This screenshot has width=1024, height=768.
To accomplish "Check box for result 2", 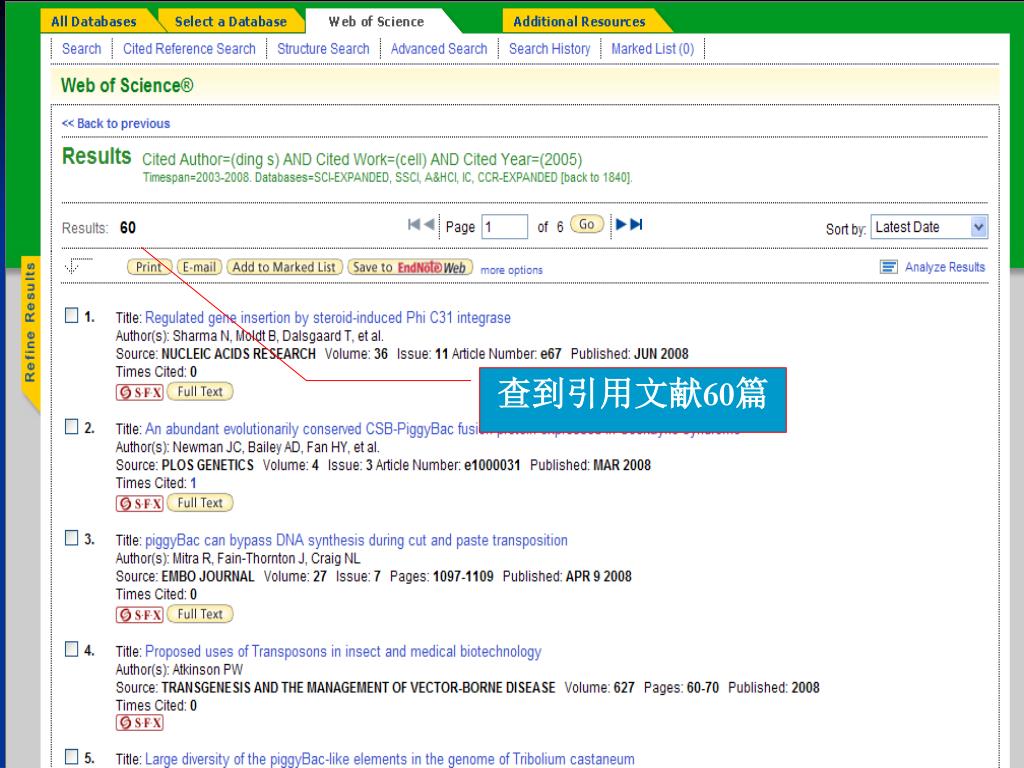I will pos(72,426).
